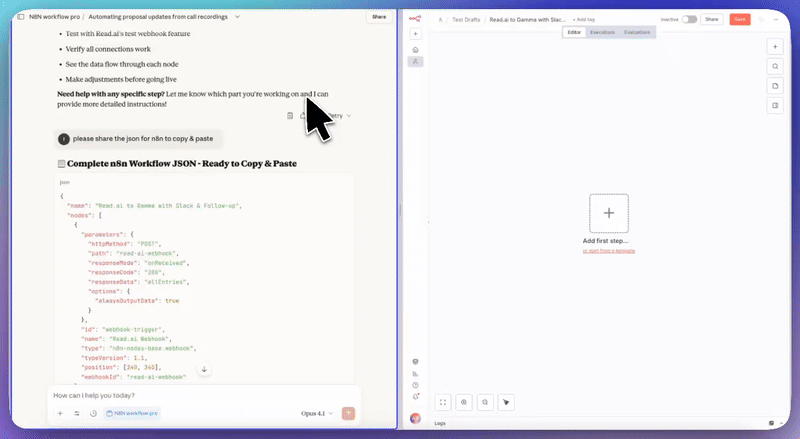
Task: Open the notifications bell in n8n sidebar
Action: coord(415,397)
